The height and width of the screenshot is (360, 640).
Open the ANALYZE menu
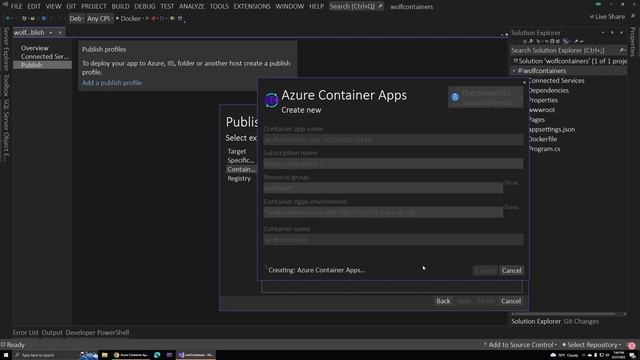(191, 7)
